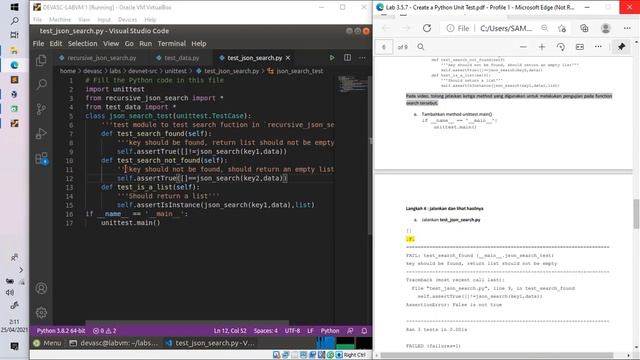This screenshot has height=360, width=640.
Task: Split the VS Code editor right
Action: point(347,58)
